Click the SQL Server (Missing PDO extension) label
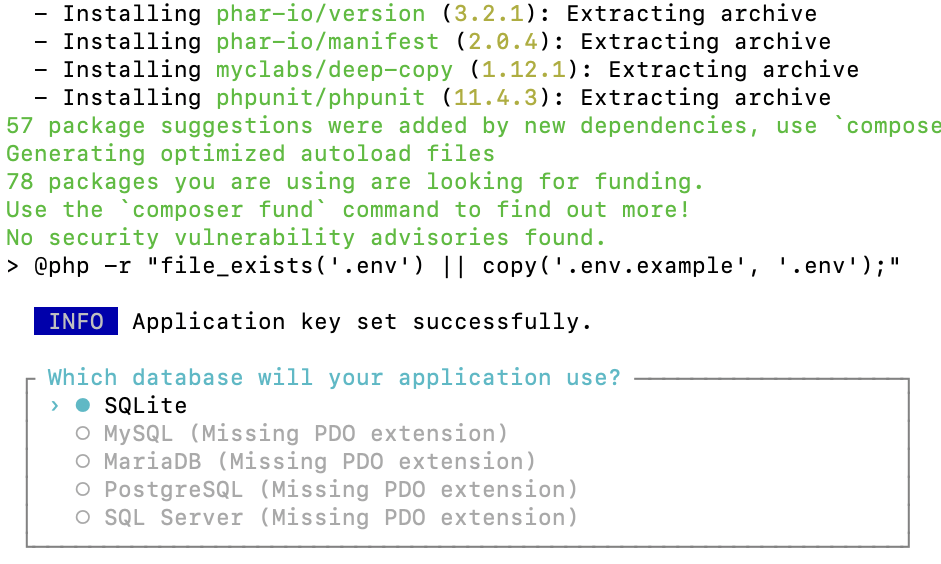The height and width of the screenshot is (564, 941). 341,517
